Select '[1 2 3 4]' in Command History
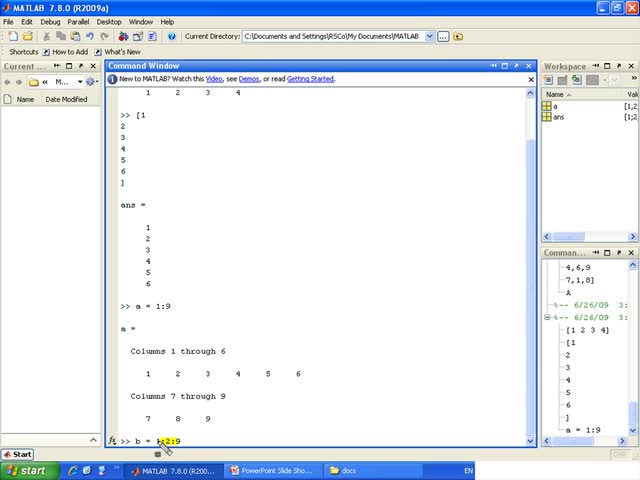This screenshot has width=640, height=480. coord(587,330)
